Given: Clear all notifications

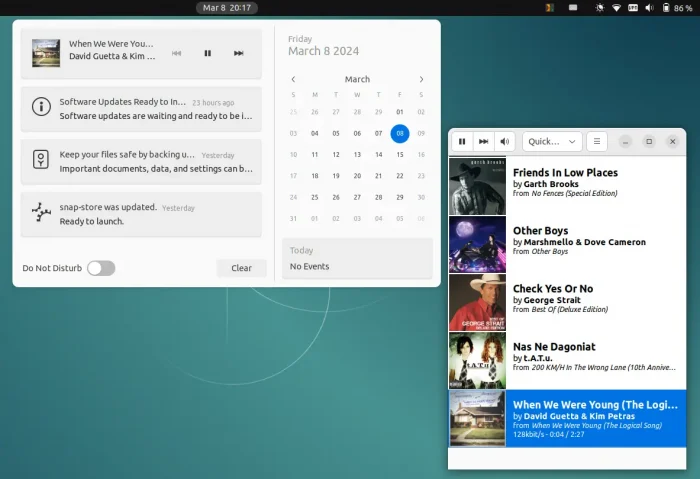Looking at the screenshot, I should point(241,268).
